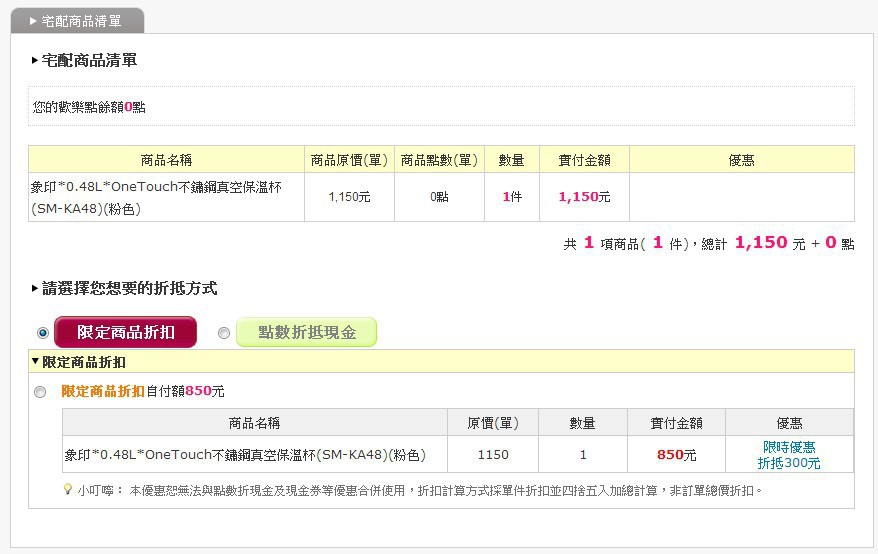Click the arrow icon in 宅配商品清單 tab
The width and height of the screenshot is (878, 554).
click(33, 21)
